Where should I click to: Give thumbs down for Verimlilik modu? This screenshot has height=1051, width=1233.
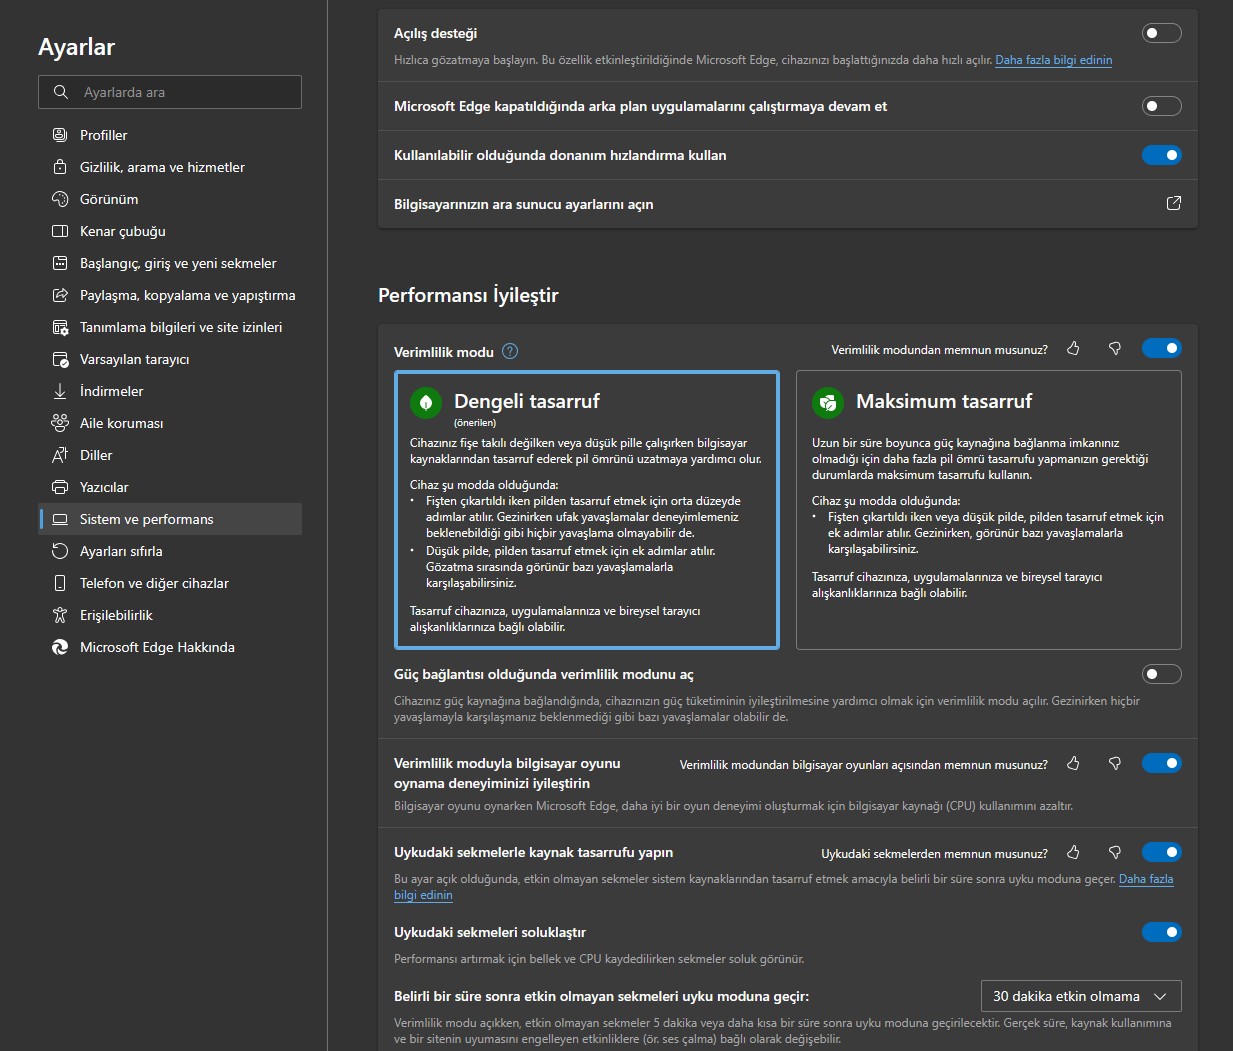pyautogui.click(x=1115, y=348)
